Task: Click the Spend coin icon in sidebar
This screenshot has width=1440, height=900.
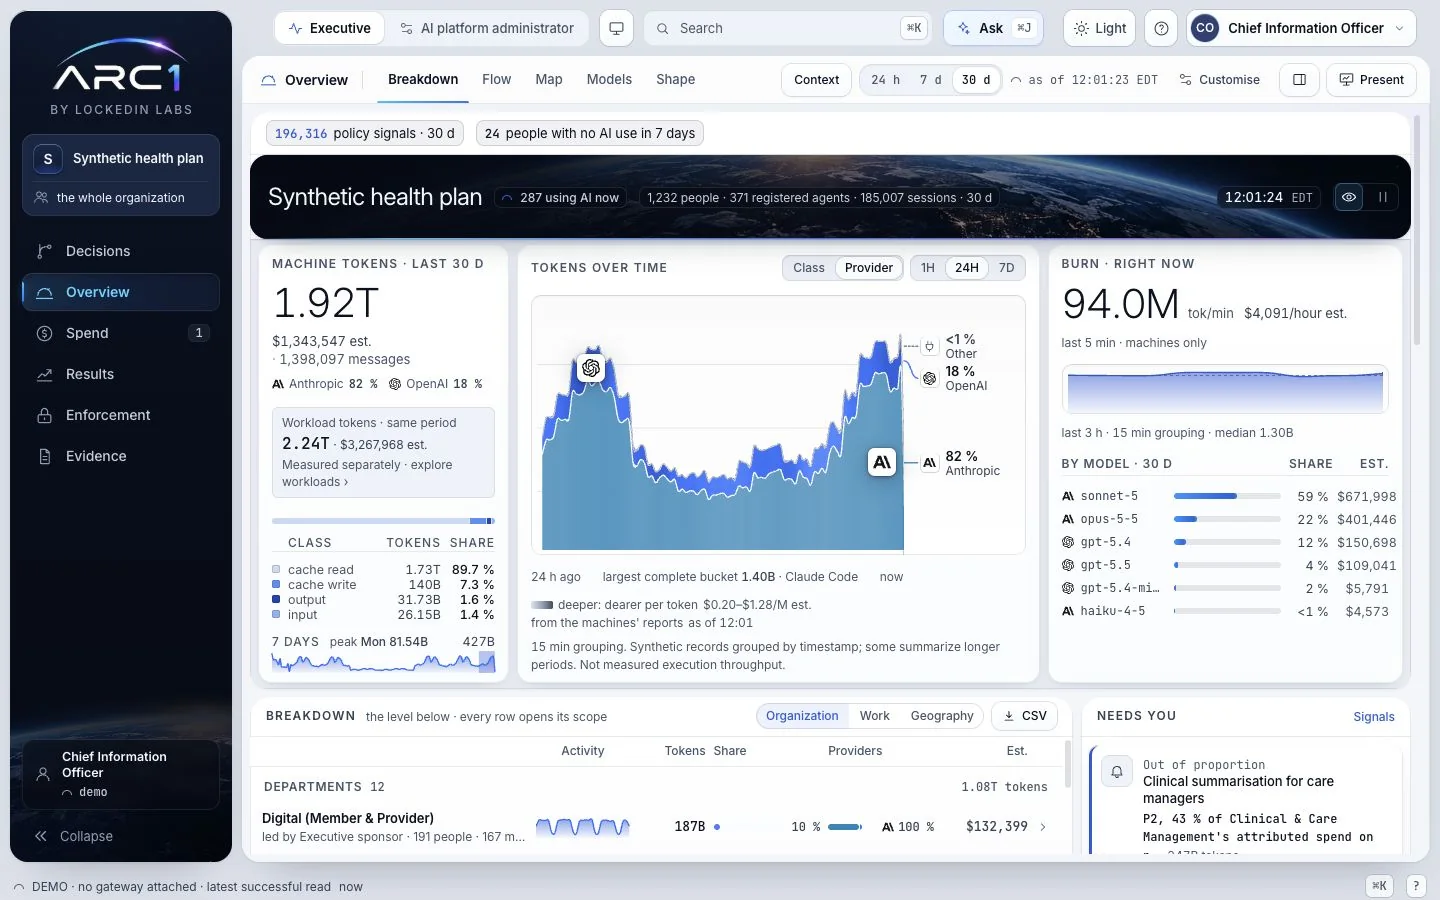Action: click(44, 333)
